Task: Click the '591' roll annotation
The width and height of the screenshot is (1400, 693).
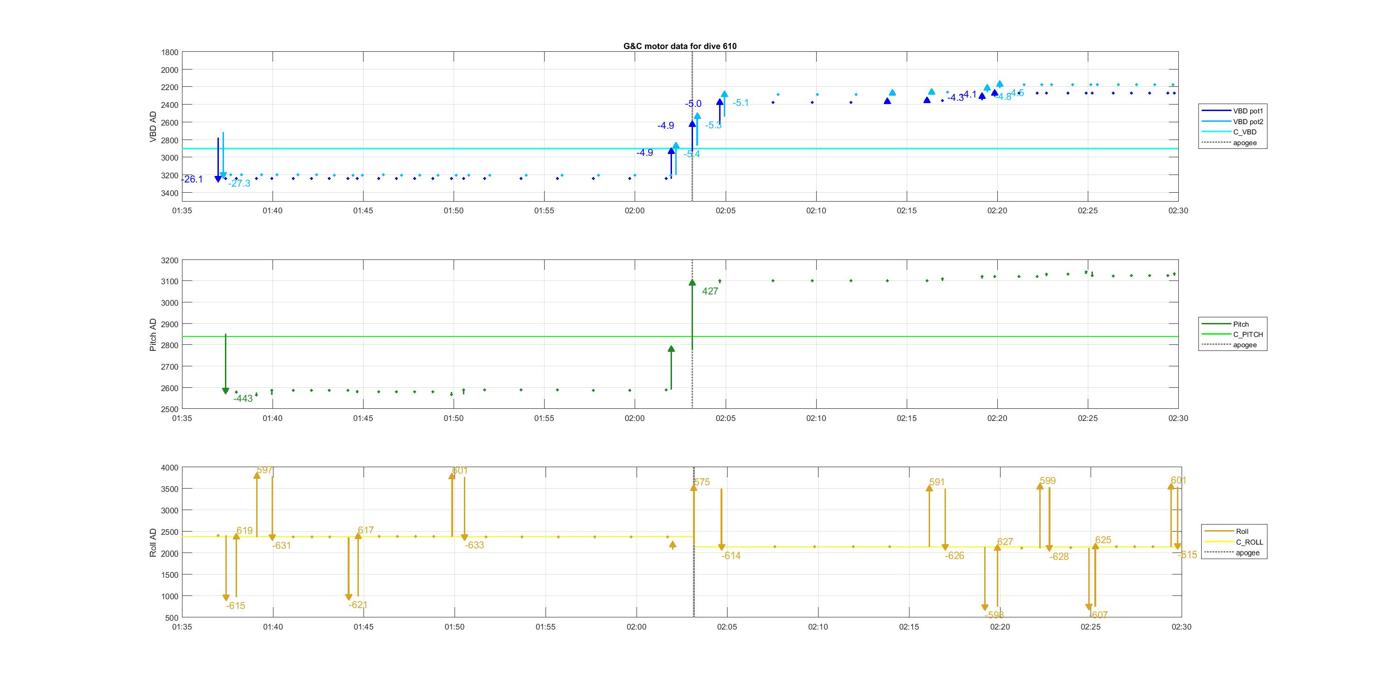Action: click(x=937, y=483)
